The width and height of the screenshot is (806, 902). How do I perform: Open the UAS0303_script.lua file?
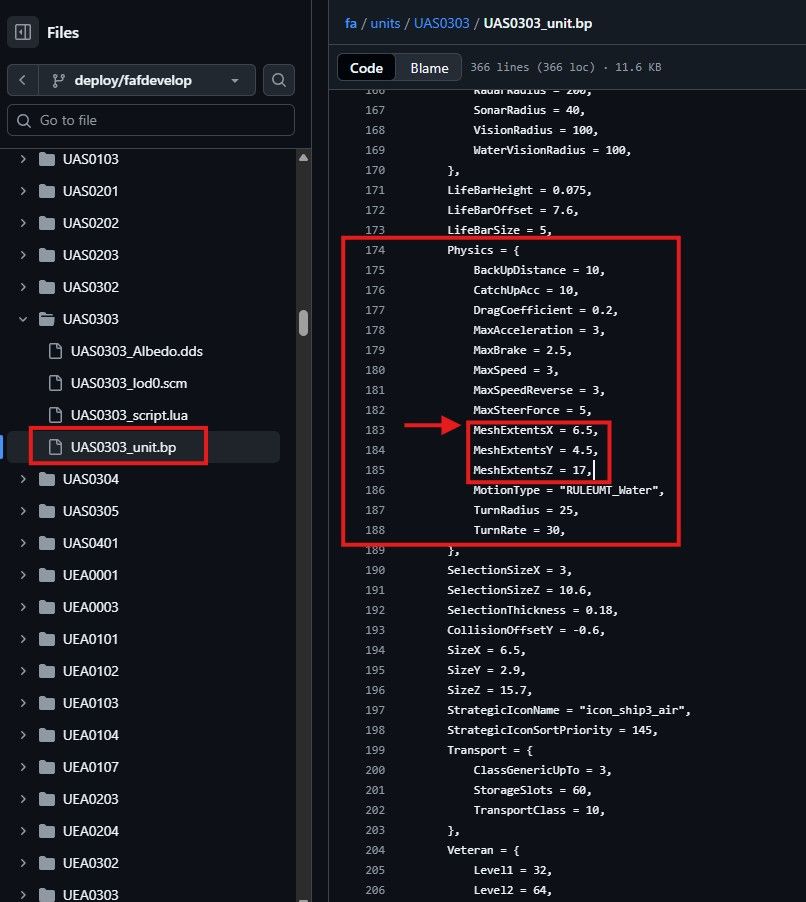coord(129,415)
